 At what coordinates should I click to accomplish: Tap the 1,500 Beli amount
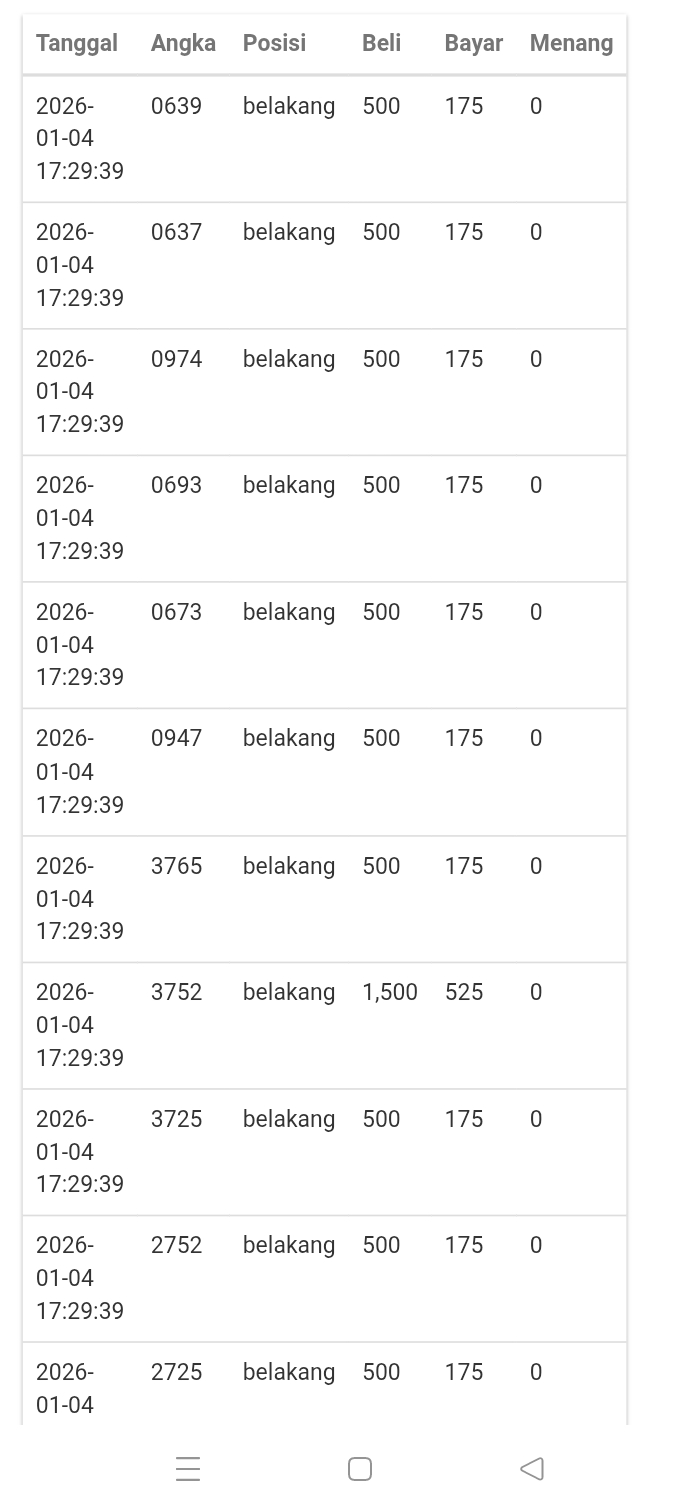389,992
